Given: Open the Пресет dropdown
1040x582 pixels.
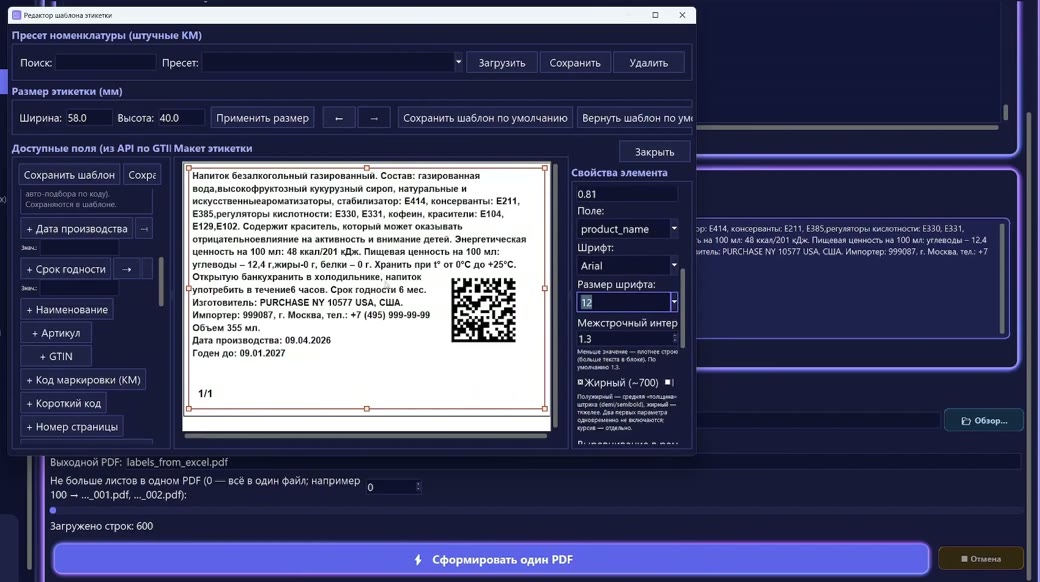Looking at the screenshot, I should [x=458, y=62].
